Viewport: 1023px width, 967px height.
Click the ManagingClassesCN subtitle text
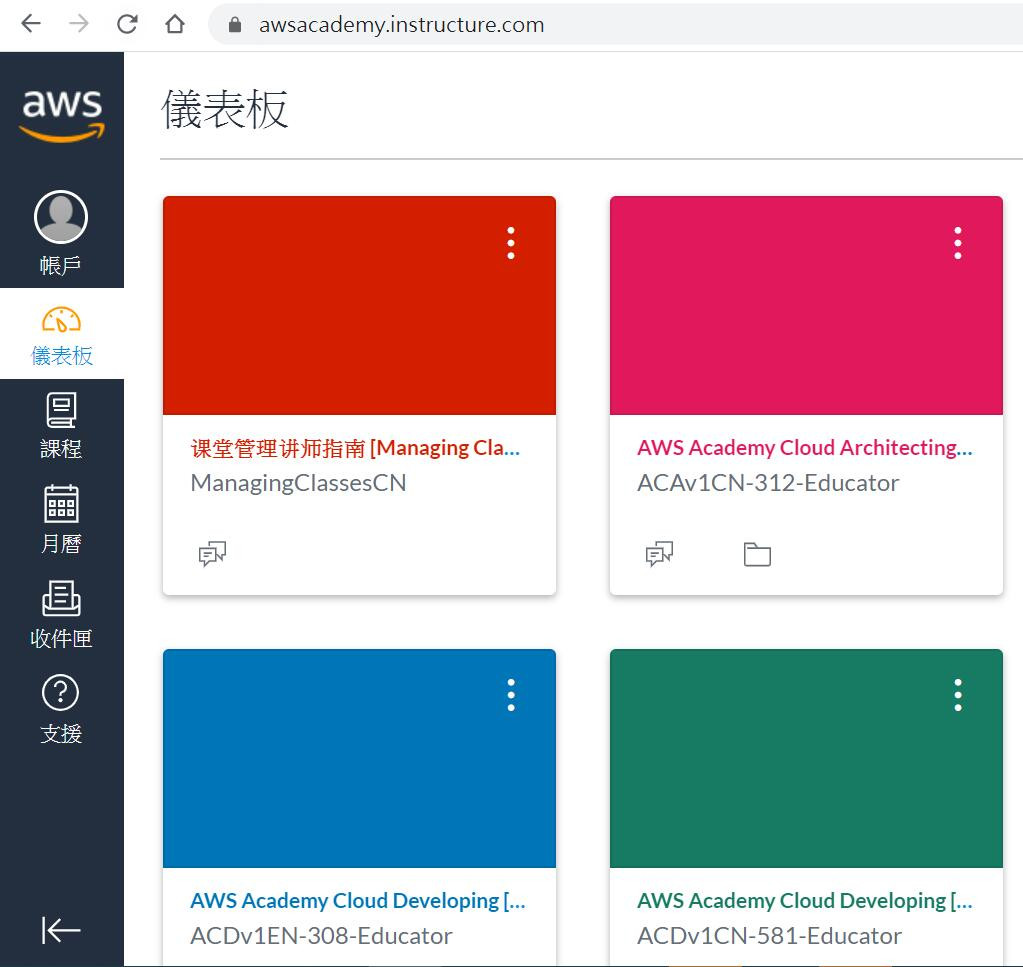click(298, 483)
